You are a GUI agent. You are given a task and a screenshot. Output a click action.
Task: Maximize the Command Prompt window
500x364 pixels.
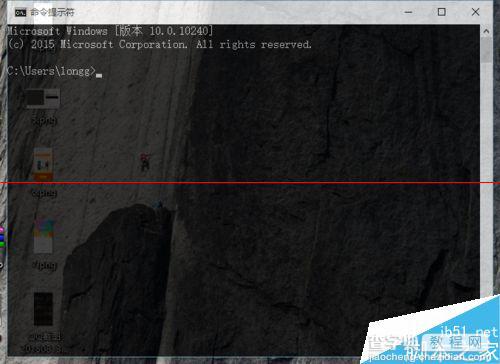coord(441,12)
